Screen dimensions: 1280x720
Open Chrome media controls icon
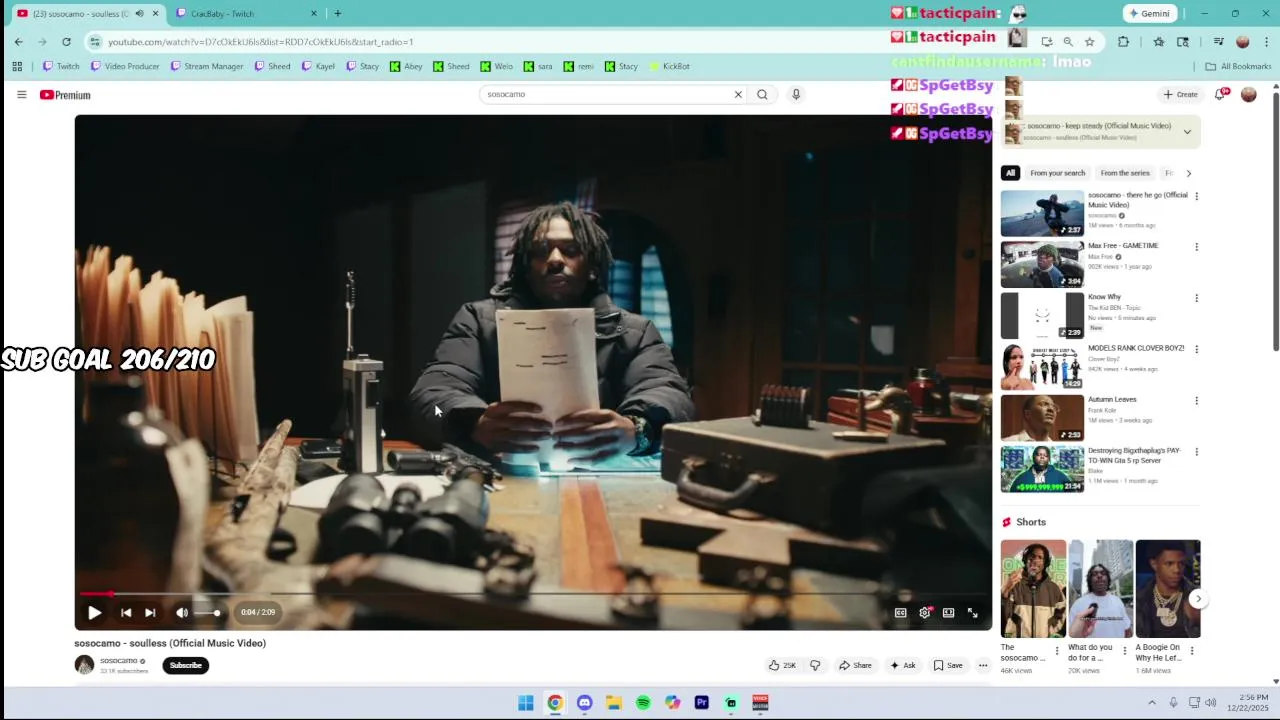tap(1218, 41)
